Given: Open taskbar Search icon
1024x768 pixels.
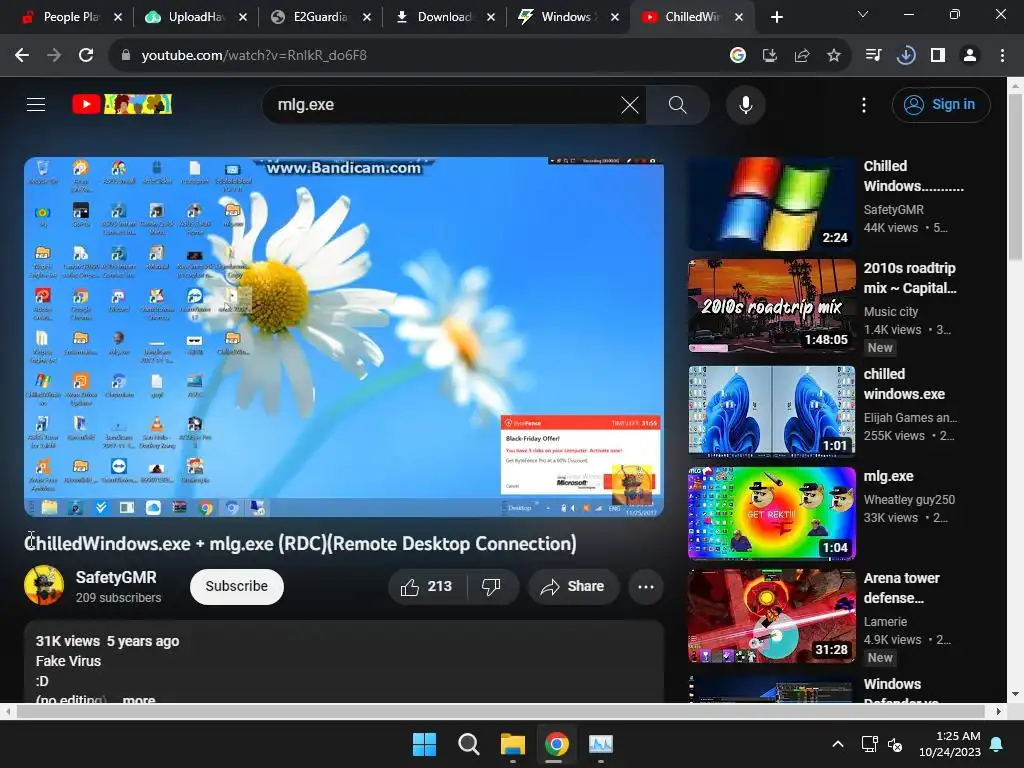Looking at the screenshot, I should tap(468, 744).
